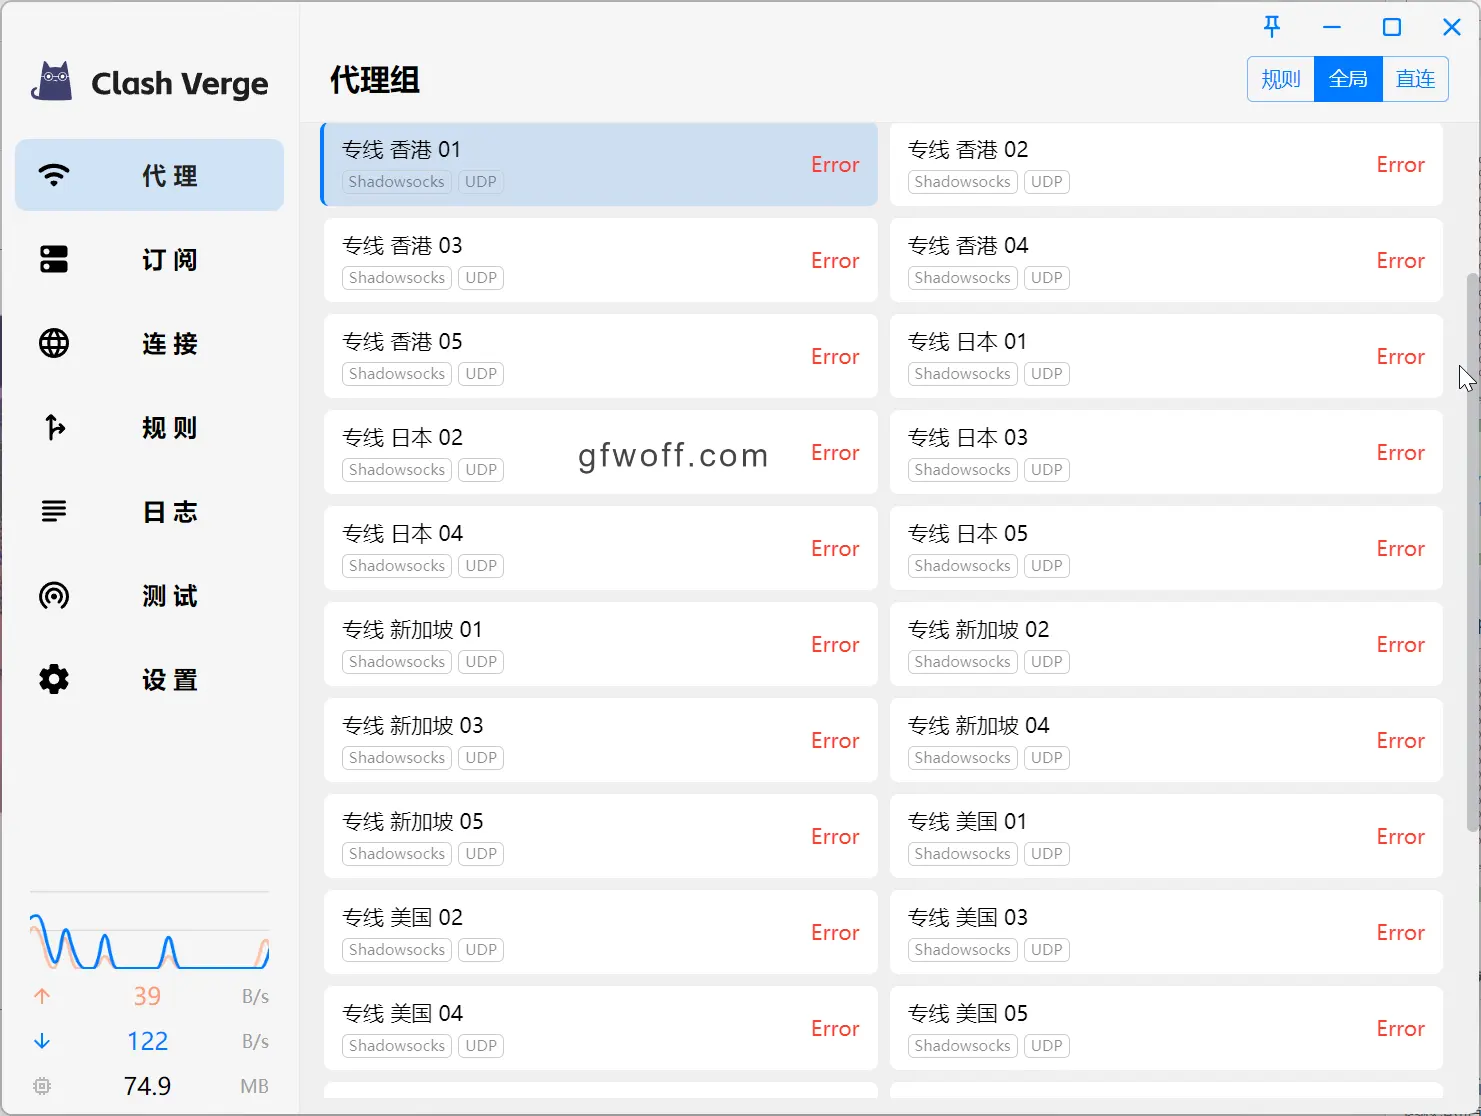The height and width of the screenshot is (1116, 1481).
Task: Click the 74.9 MB memory usage value
Action: pos(148,1086)
